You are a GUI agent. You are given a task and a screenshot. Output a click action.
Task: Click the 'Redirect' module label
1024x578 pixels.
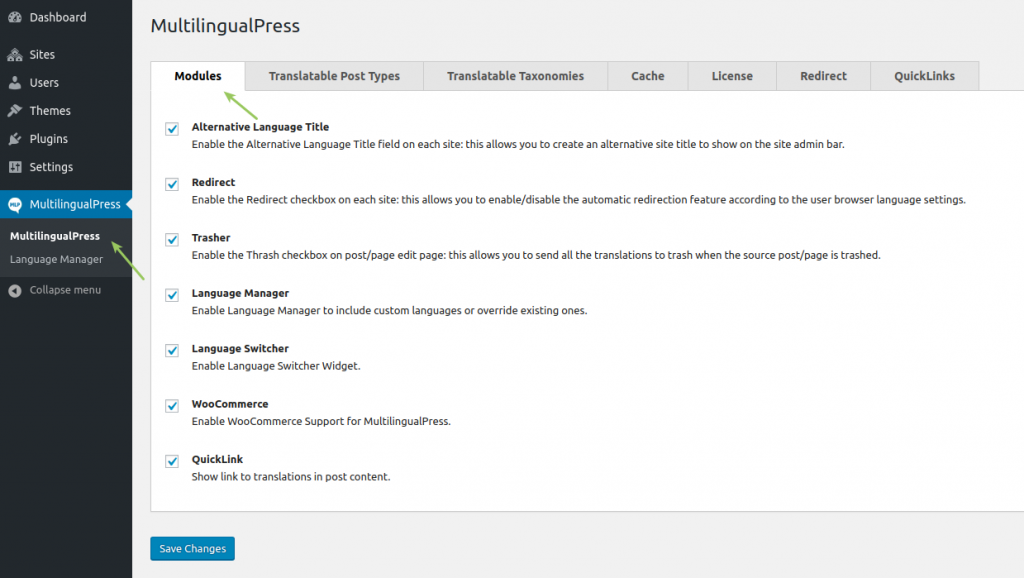pyautogui.click(x=213, y=182)
